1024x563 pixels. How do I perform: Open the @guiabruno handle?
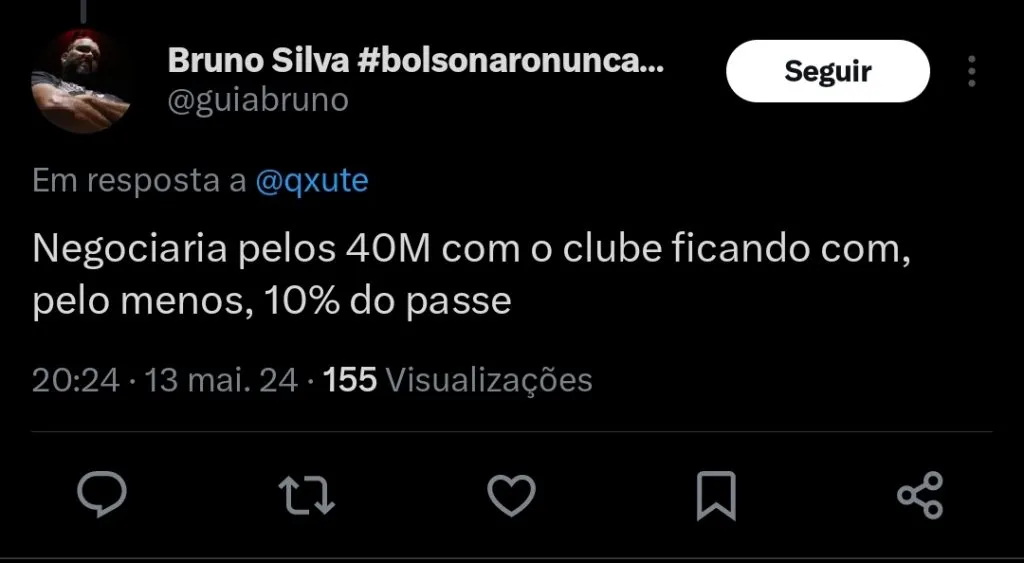pos(258,100)
